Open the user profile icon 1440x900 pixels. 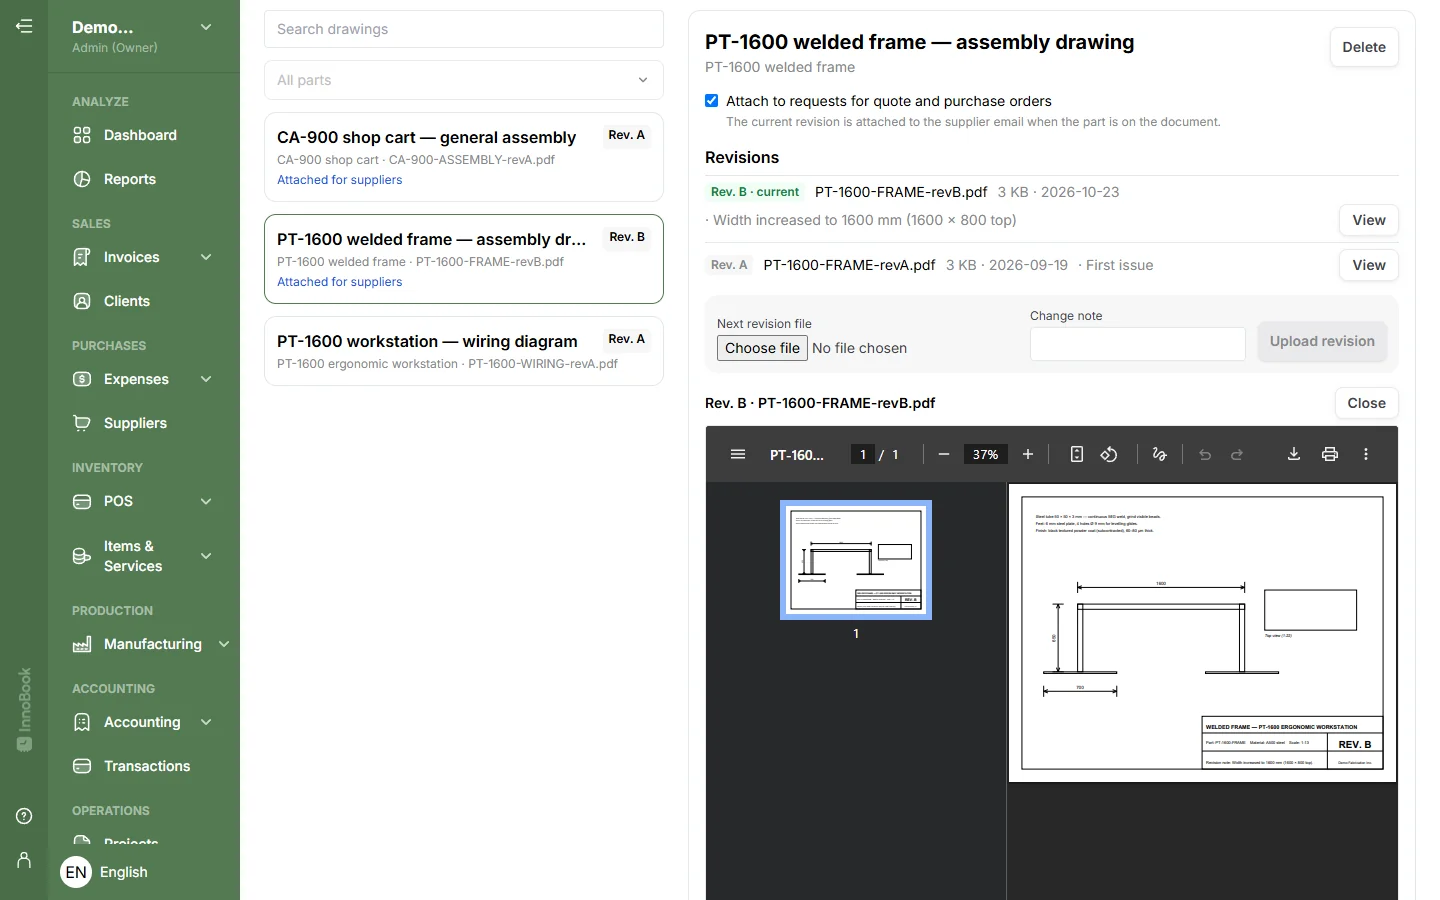[24, 860]
